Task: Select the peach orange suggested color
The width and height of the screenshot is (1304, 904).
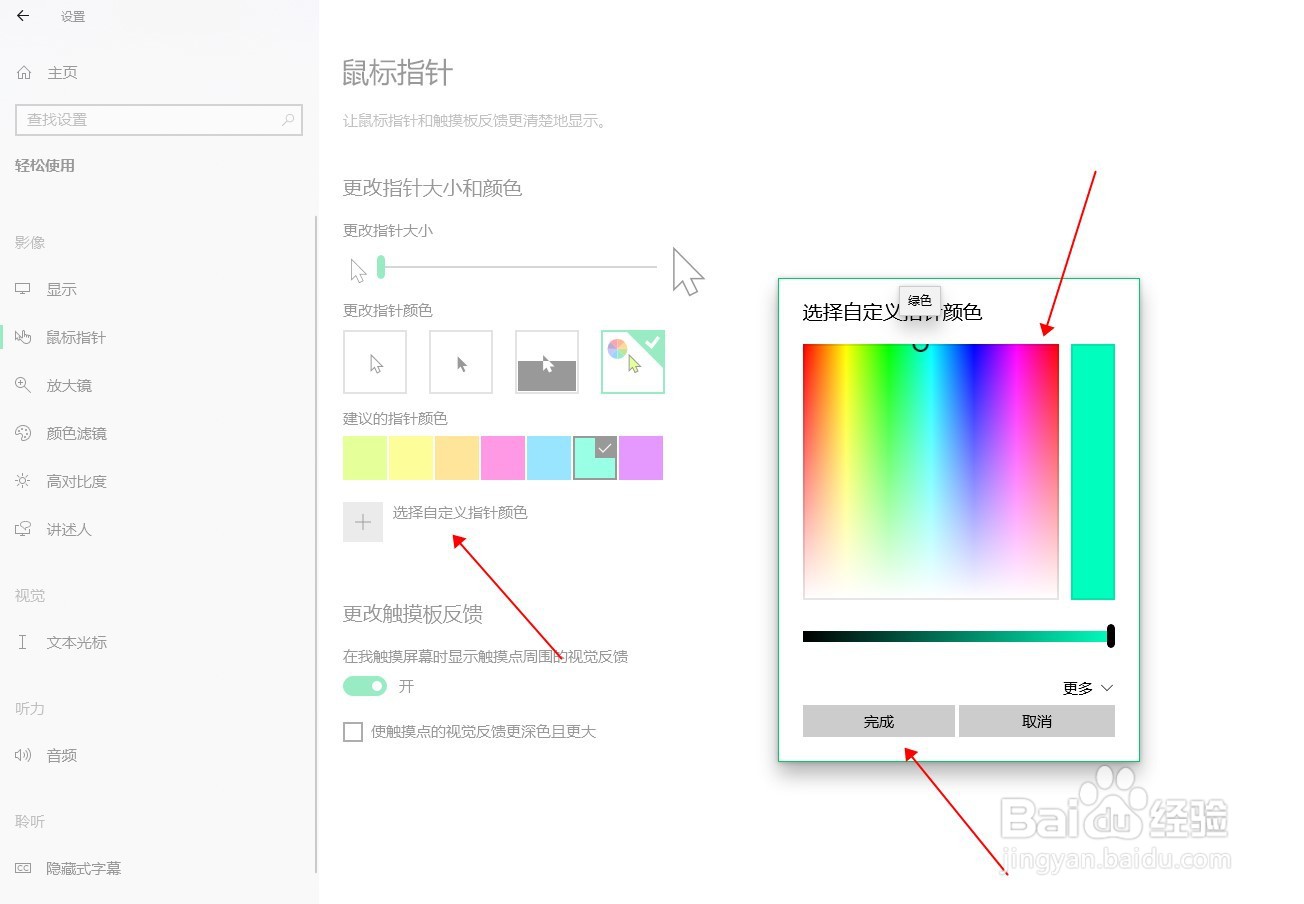Action: [457, 458]
